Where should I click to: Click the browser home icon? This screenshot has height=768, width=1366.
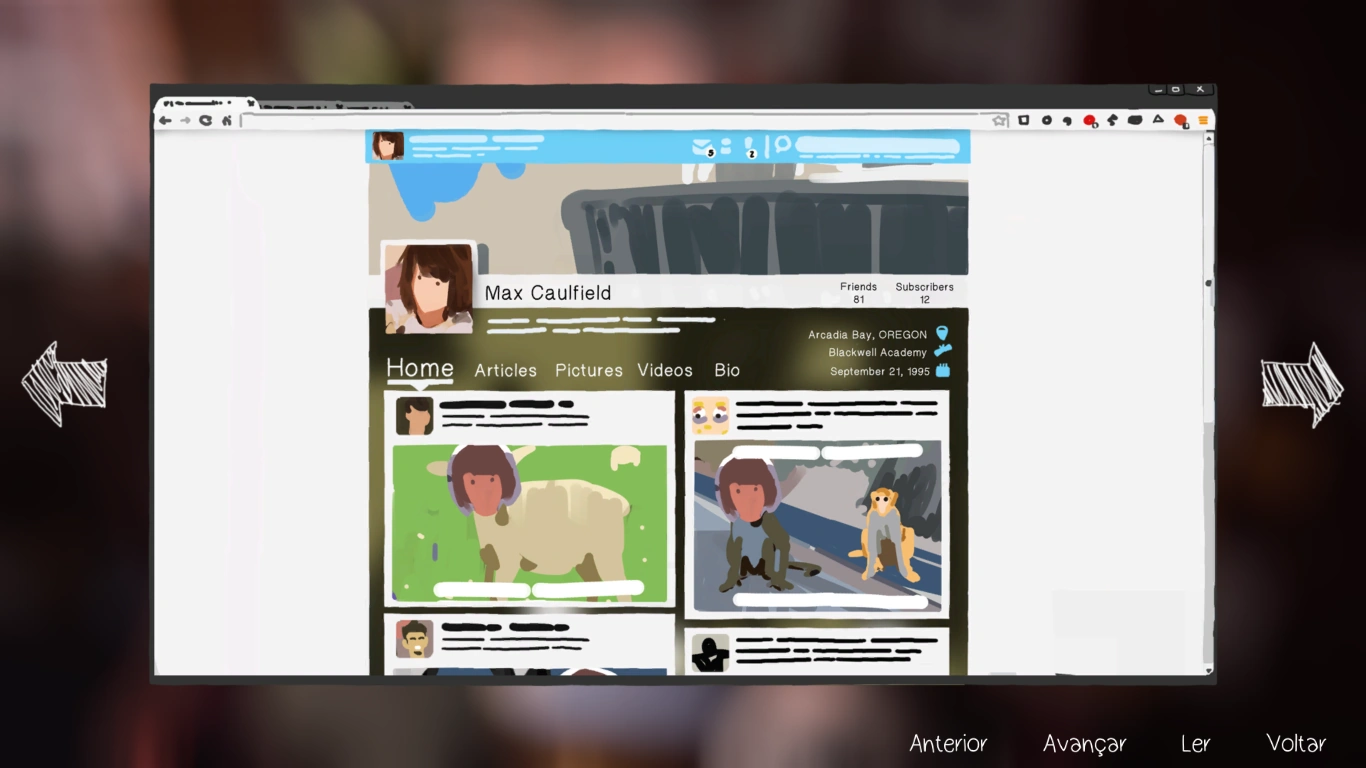pyautogui.click(x=227, y=121)
